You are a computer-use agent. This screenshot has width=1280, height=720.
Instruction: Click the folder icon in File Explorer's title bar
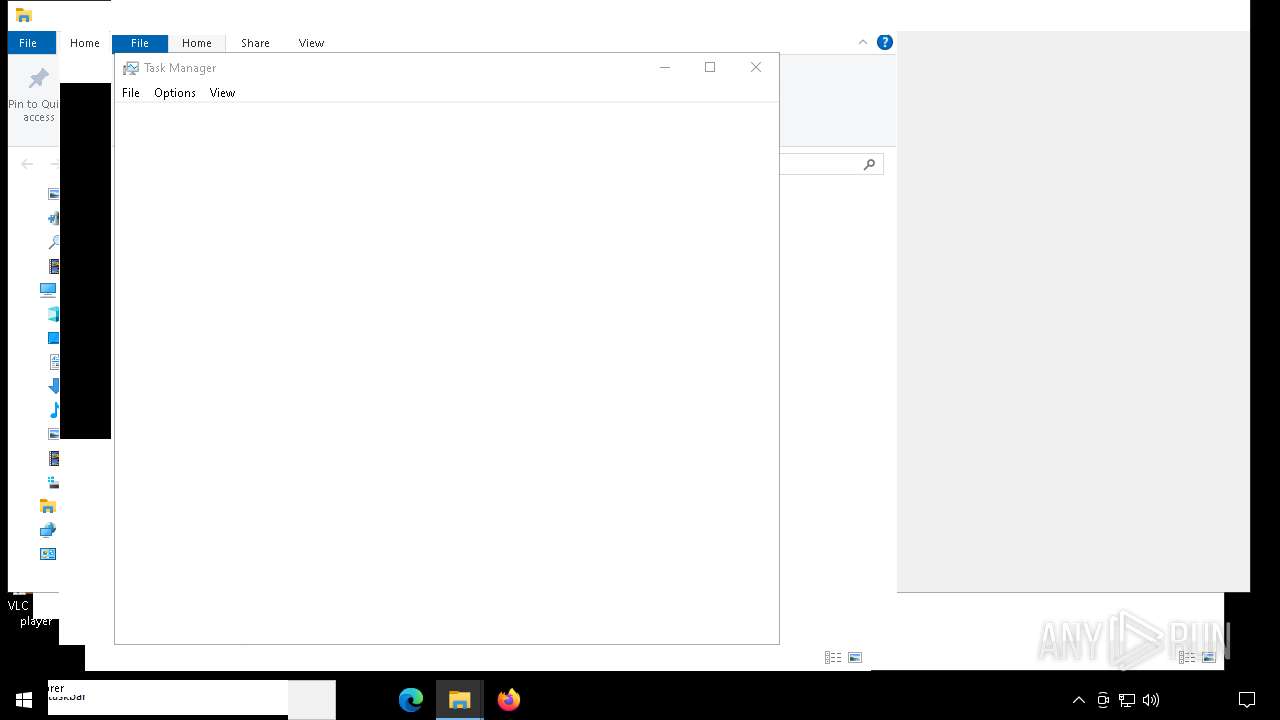point(24,15)
